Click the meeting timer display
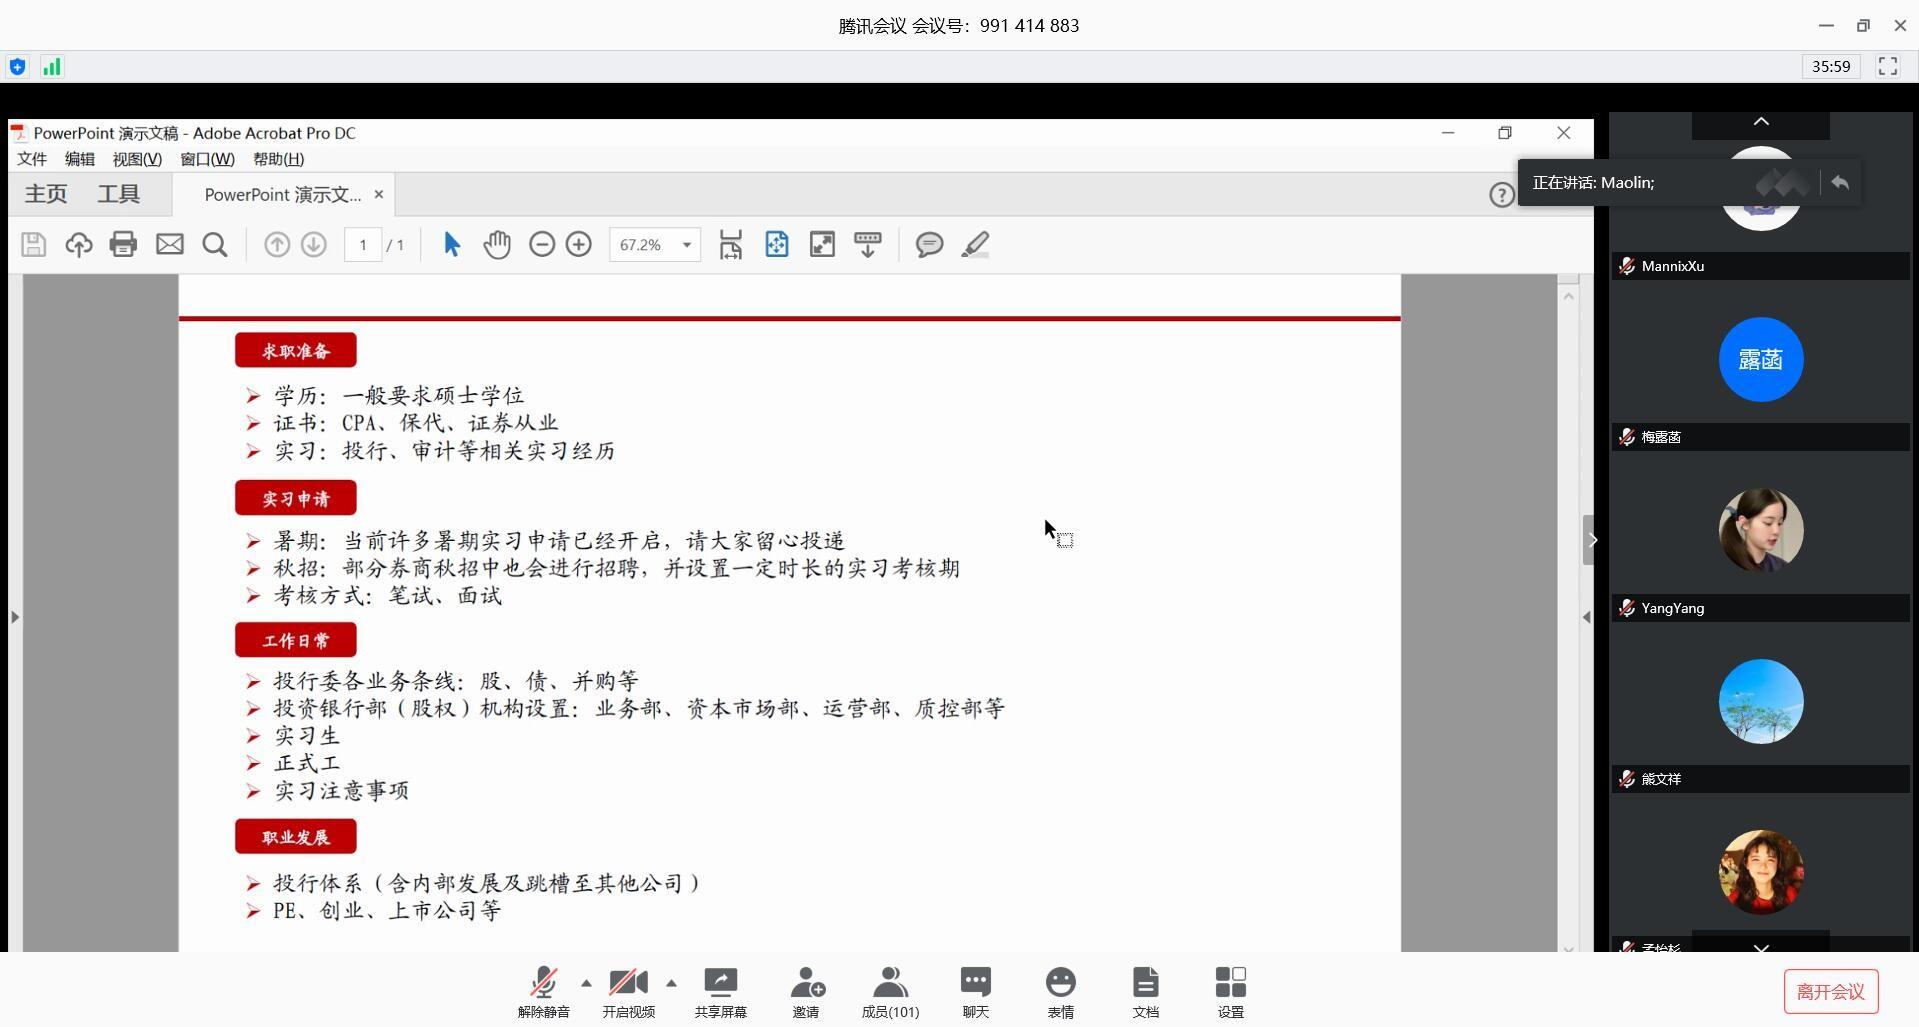Screen dimensions: 1919x1027 (x=1830, y=67)
